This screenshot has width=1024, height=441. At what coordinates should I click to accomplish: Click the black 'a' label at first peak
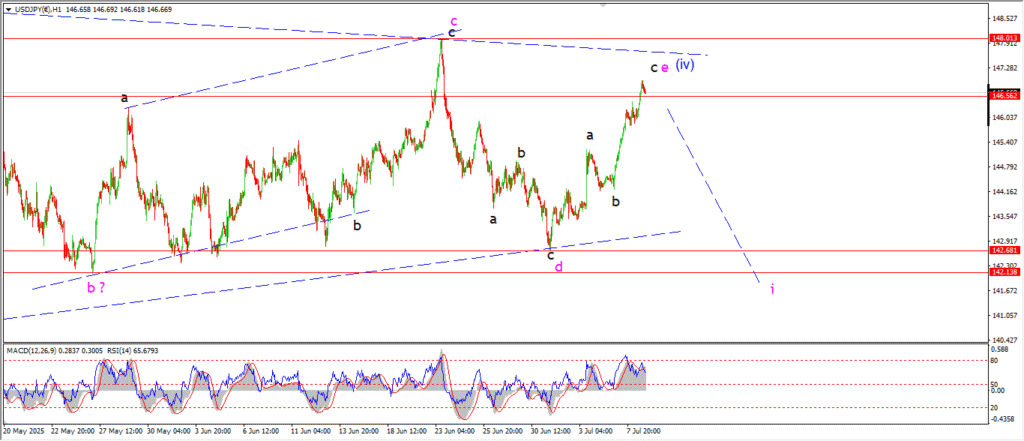(124, 98)
